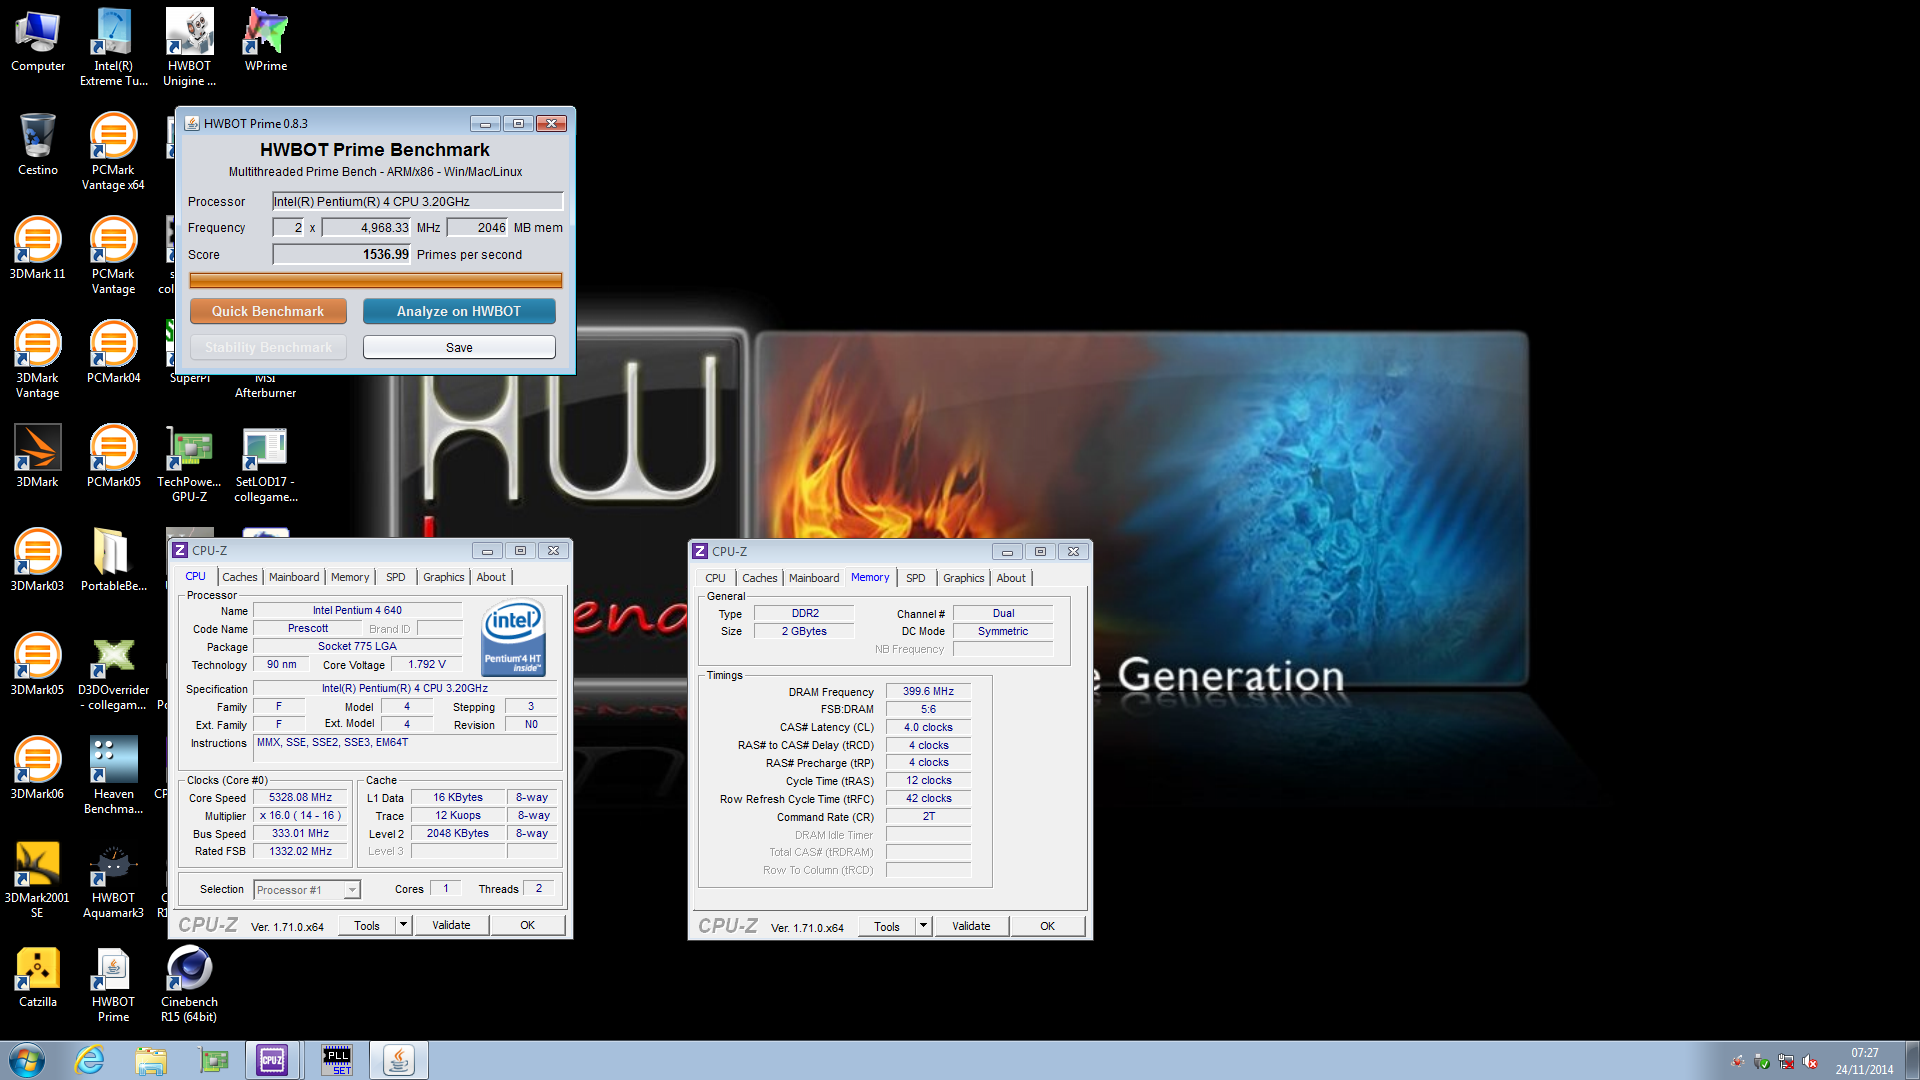Open the Computer desktop icon

click(38, 42)
